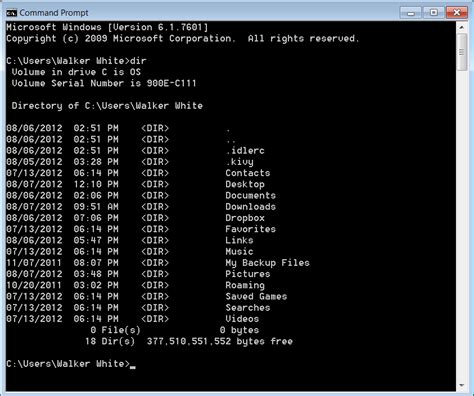Click the 11/07/2011 date of My Backup Files
The height and width of the screenshot is (396, 474).
[34, 263]
